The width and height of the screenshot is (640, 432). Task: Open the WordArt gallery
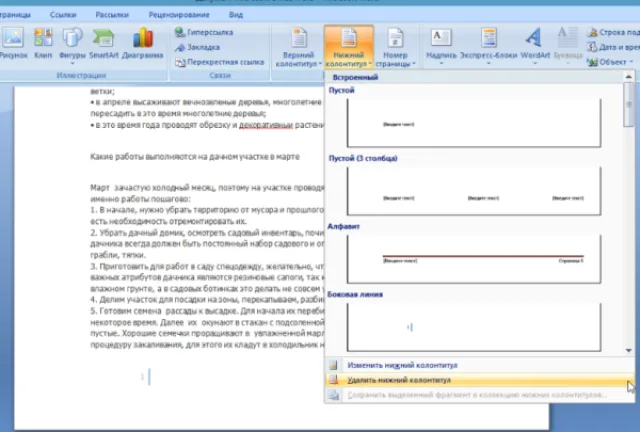[x=535, y=47]
